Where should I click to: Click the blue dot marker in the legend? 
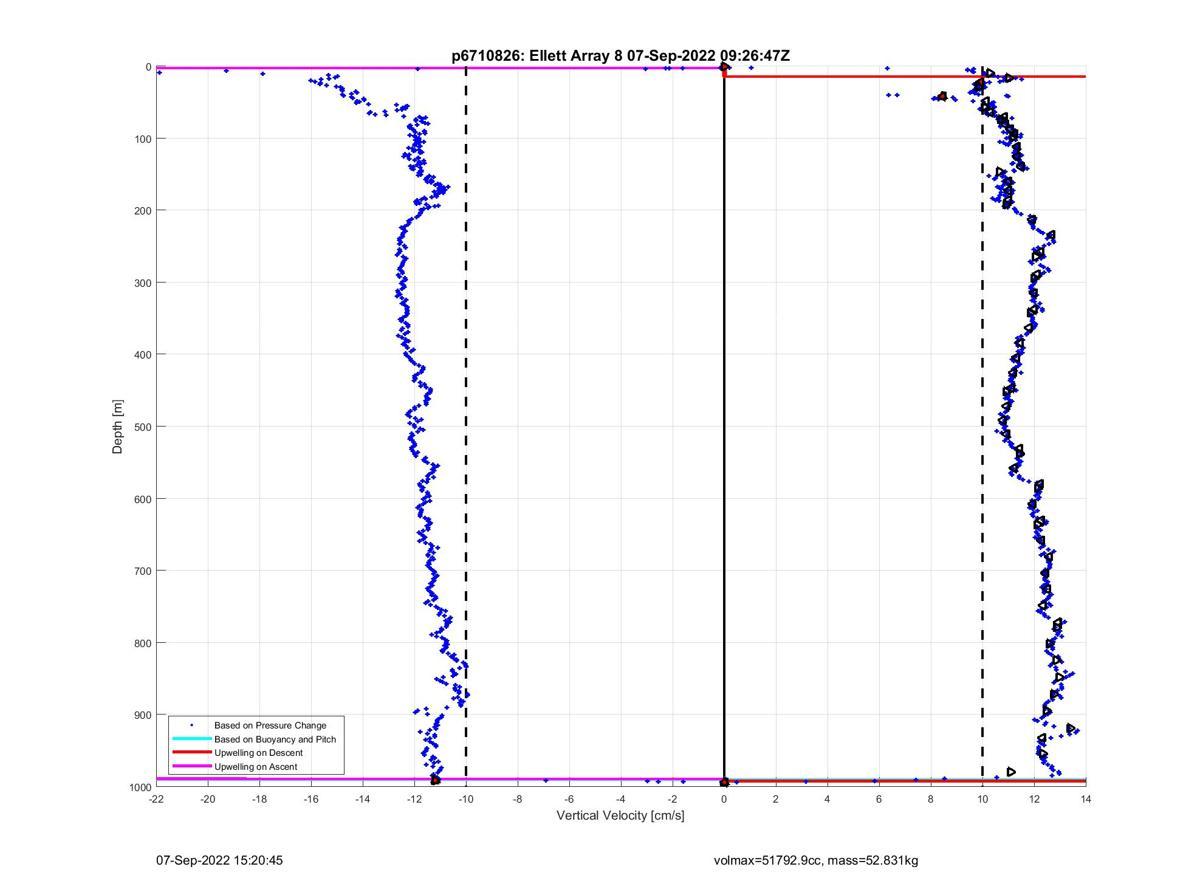point(192,725)
